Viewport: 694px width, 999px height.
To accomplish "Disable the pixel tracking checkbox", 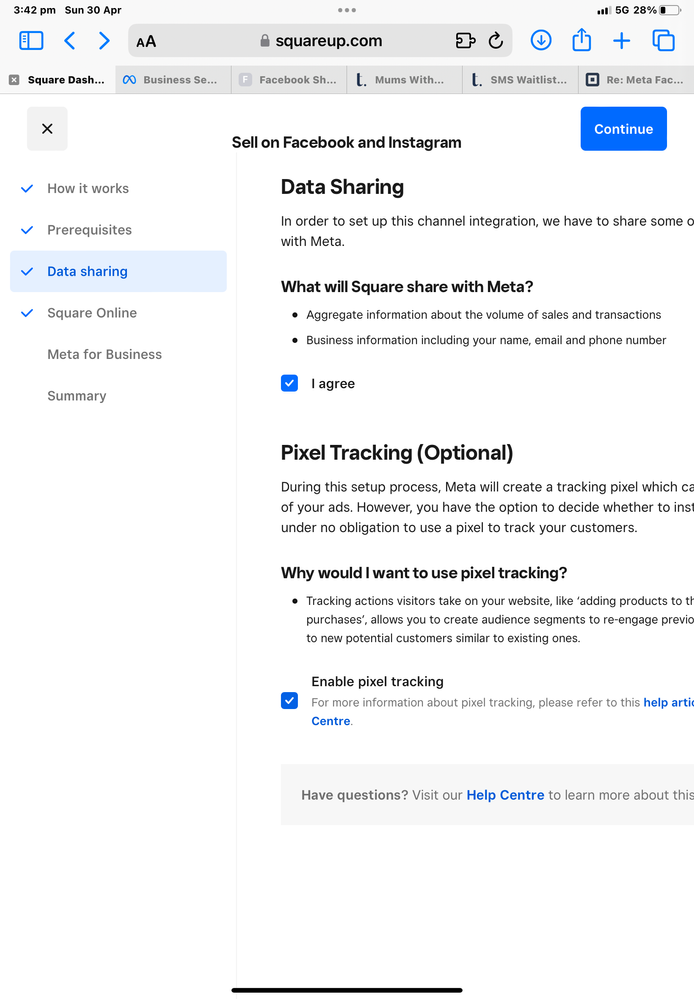I will pos(289,701).
